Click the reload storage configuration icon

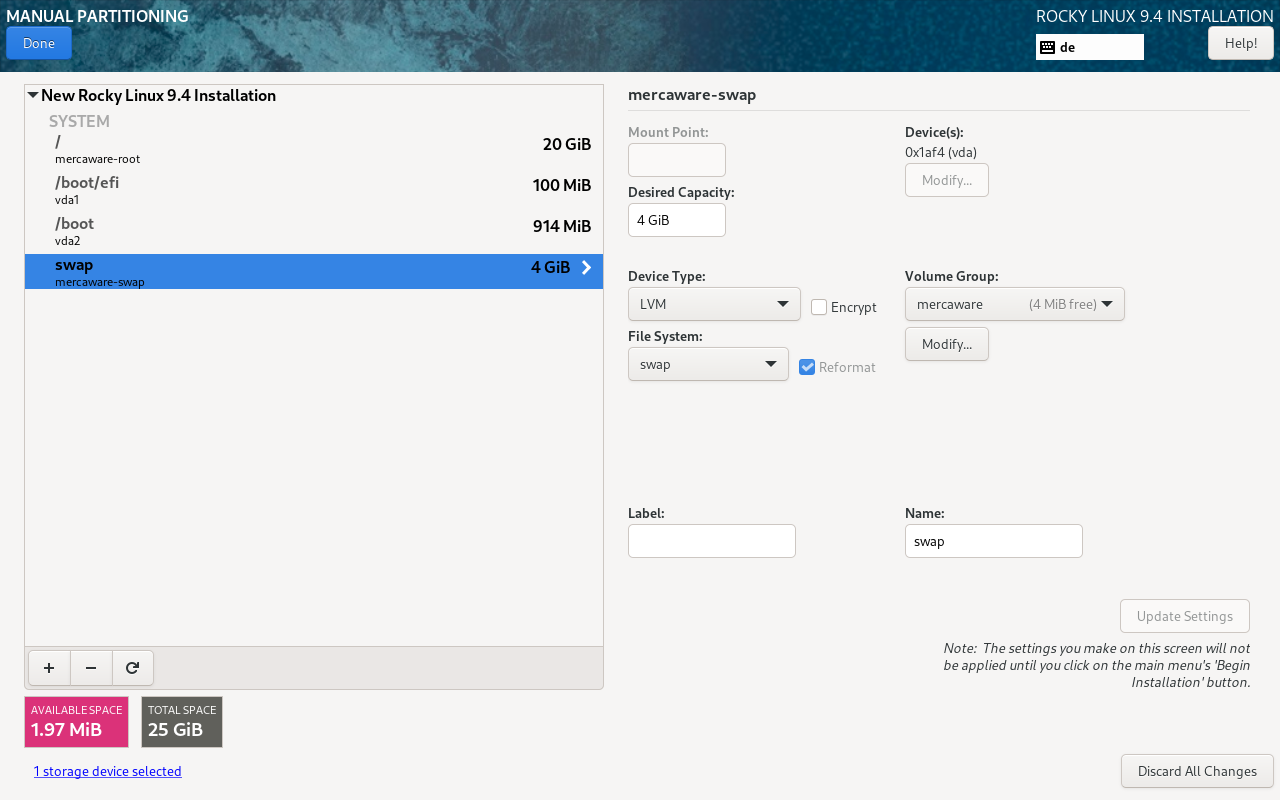click(133, 668)
